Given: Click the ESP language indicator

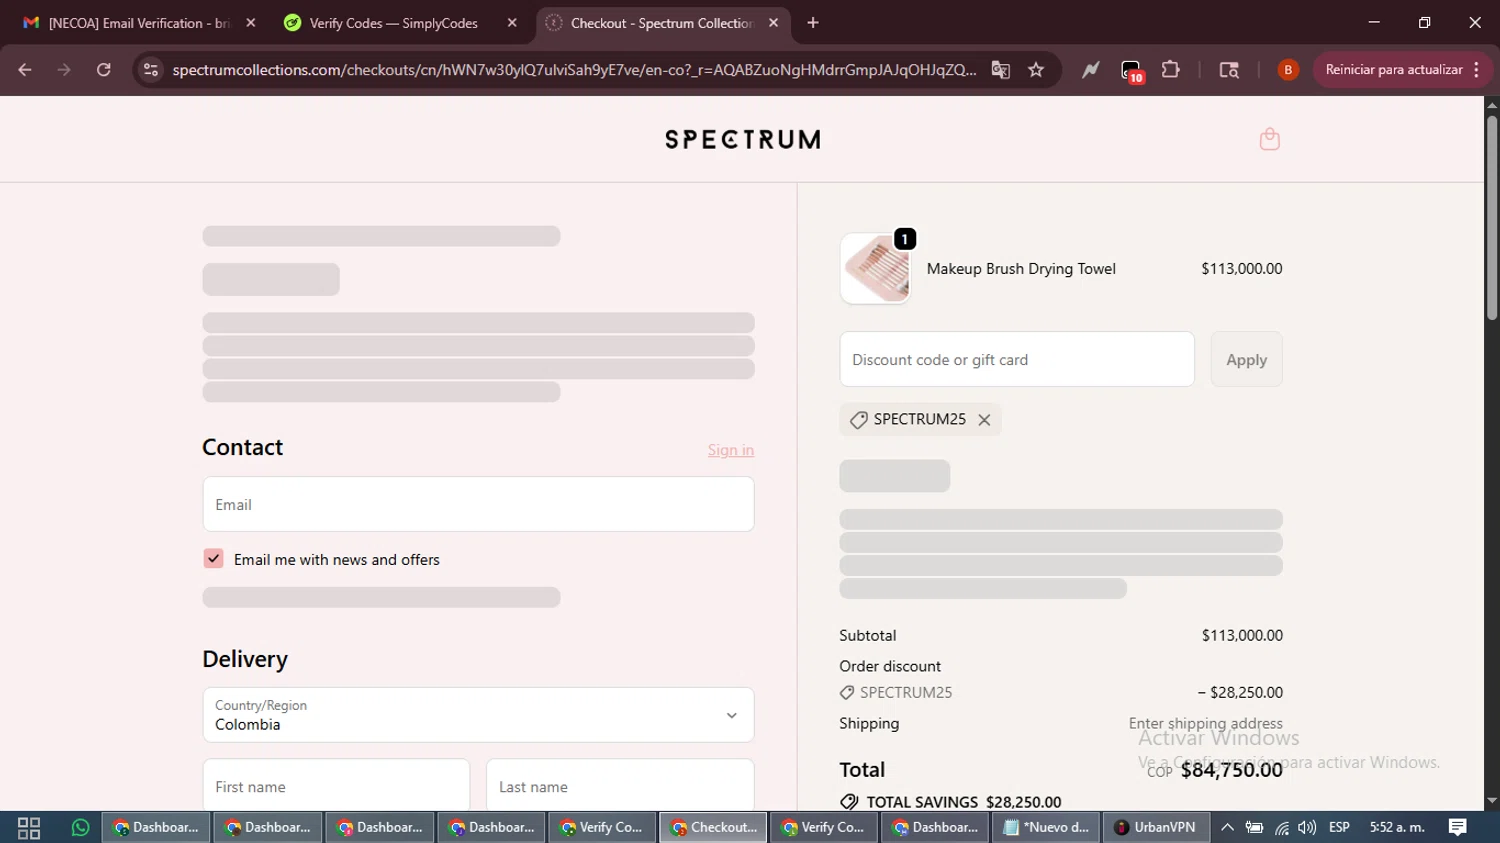Looking at the screenshot, I should tap(1339, 828).
